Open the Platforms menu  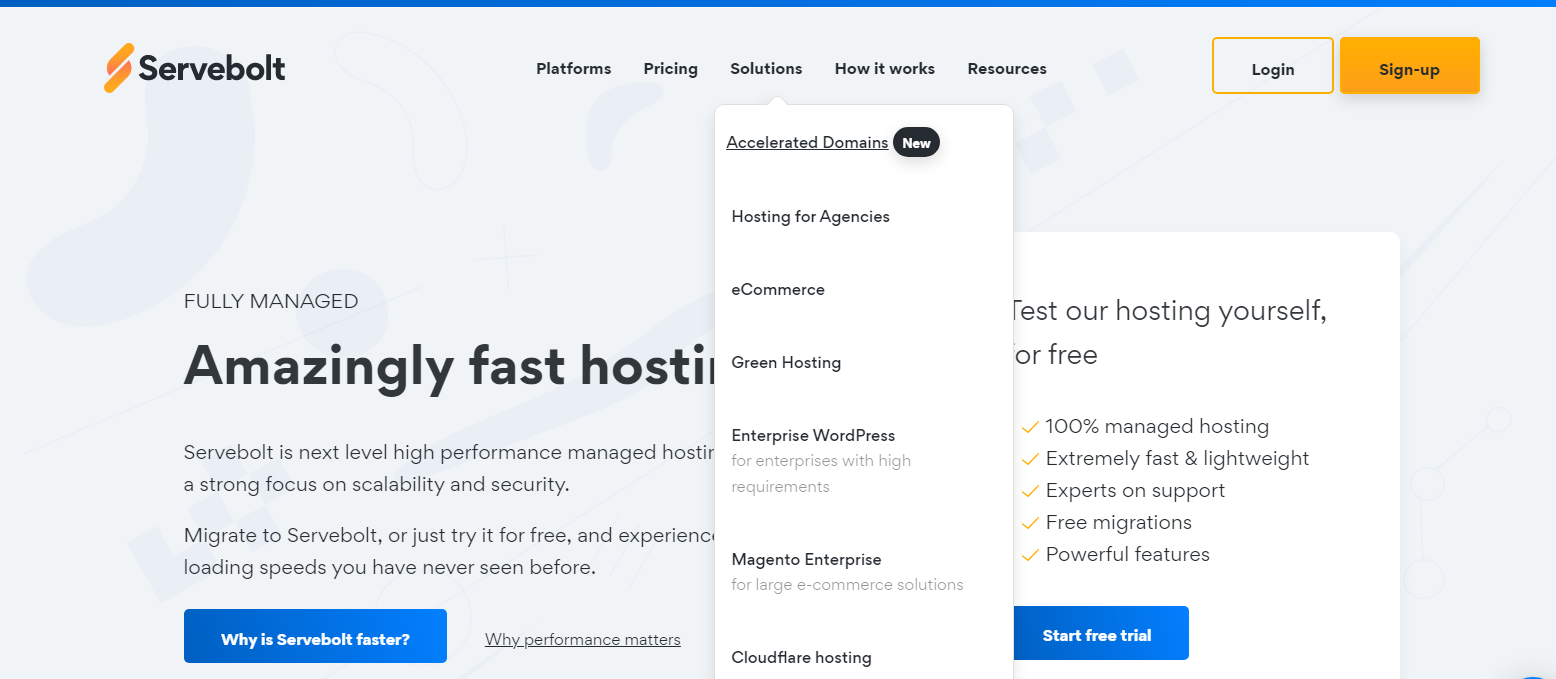(573, 69)
